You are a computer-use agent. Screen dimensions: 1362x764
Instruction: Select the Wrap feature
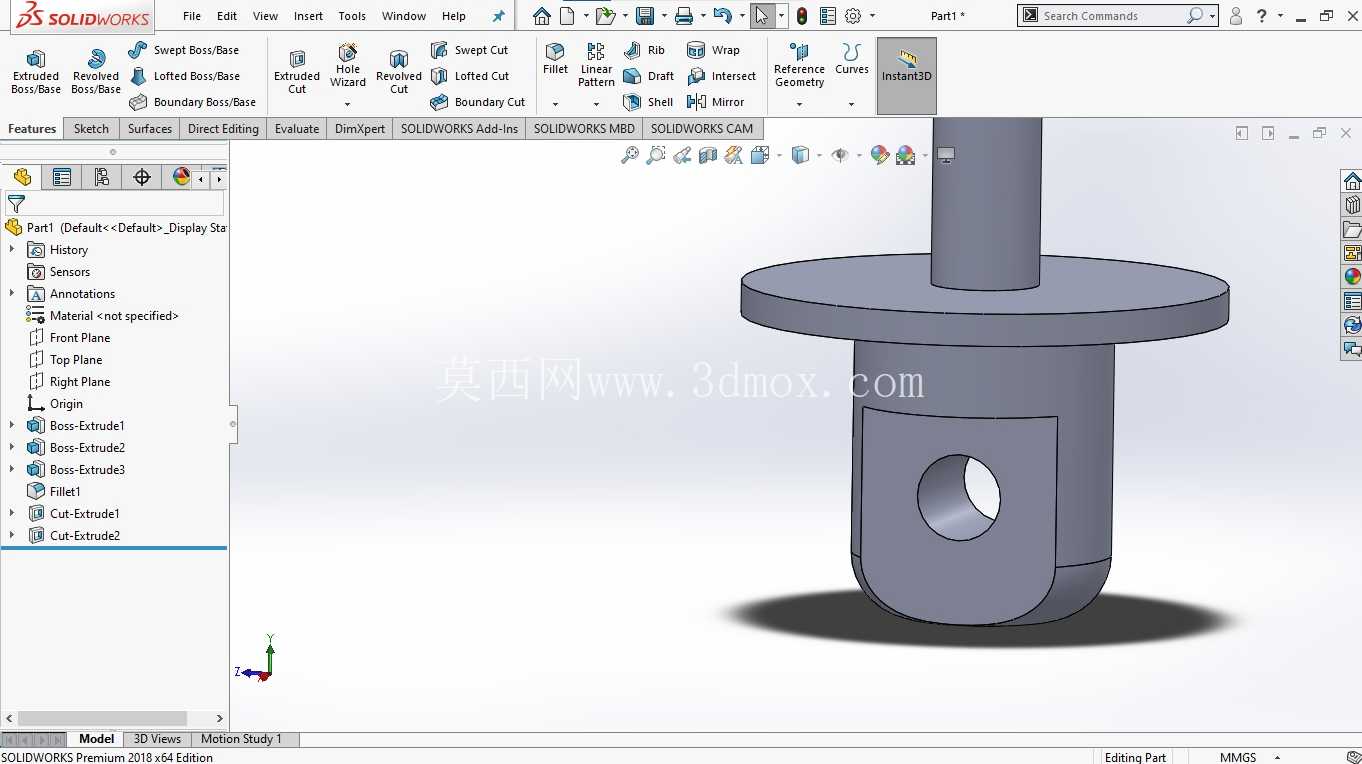713,50
